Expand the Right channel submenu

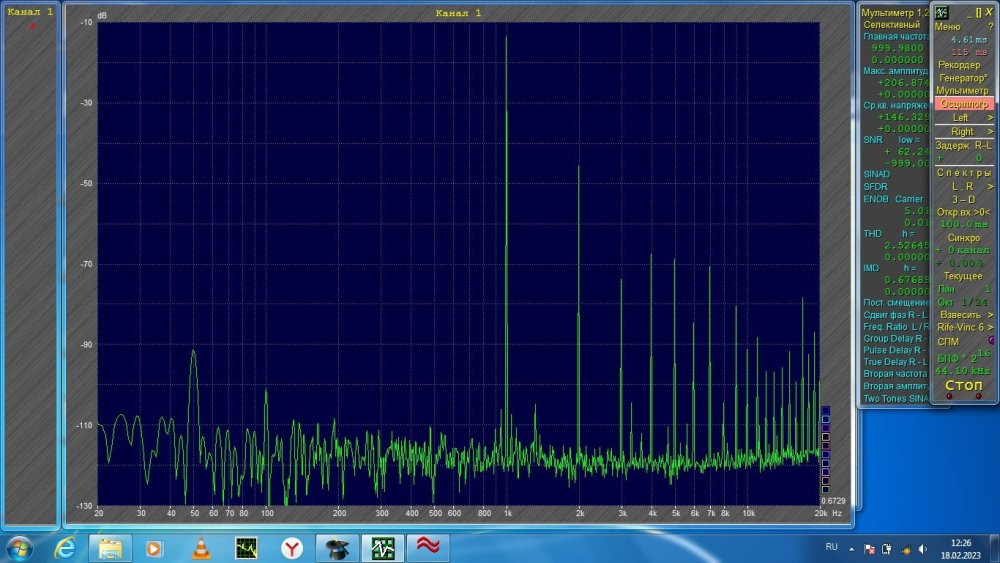964,132
